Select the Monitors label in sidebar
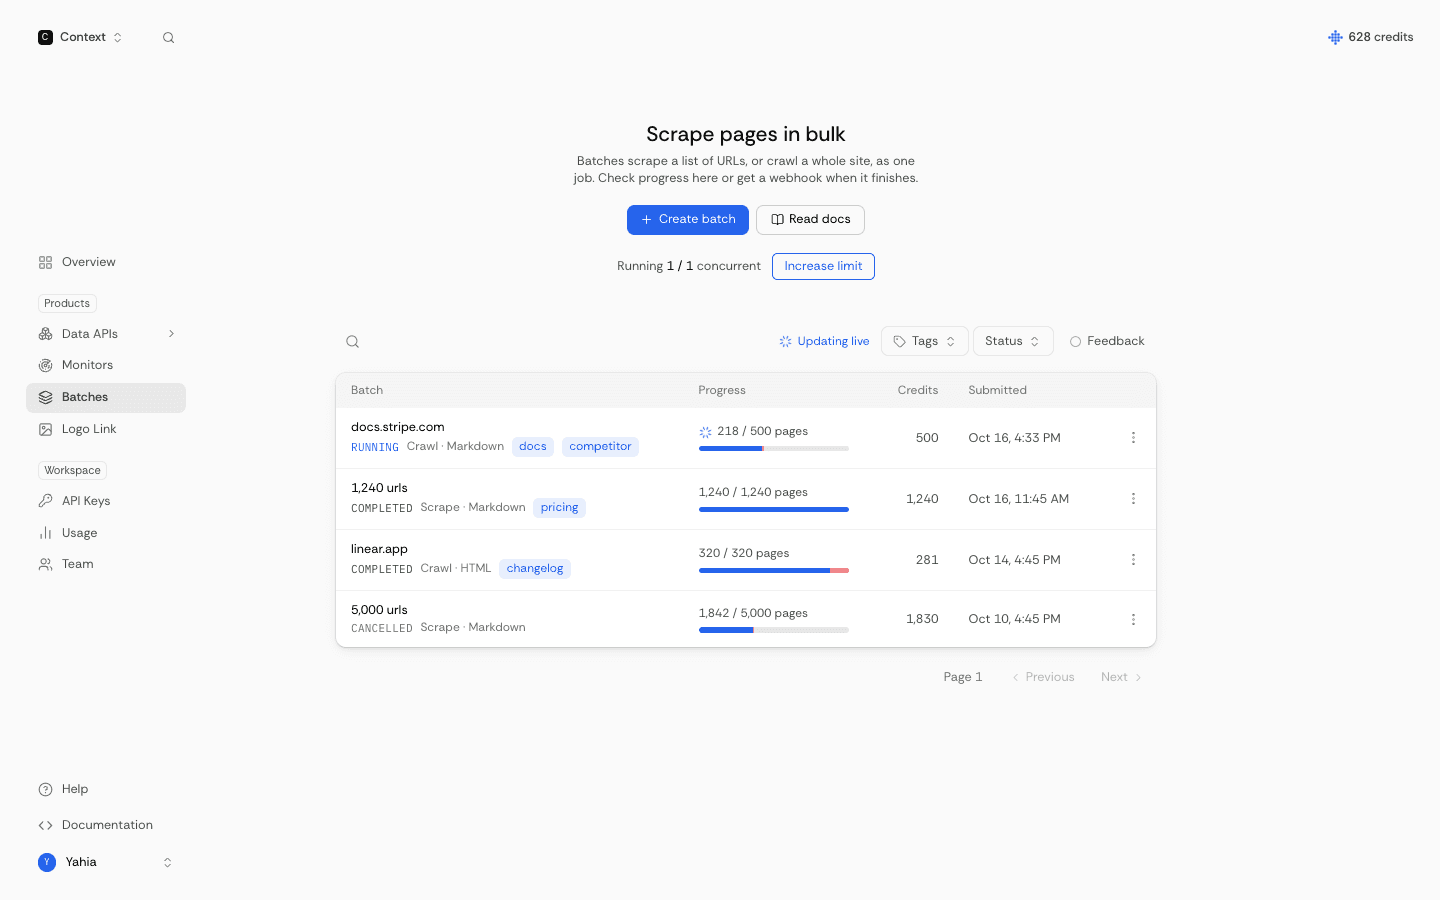The image size is (1440, 900). (x=88, y=366)
